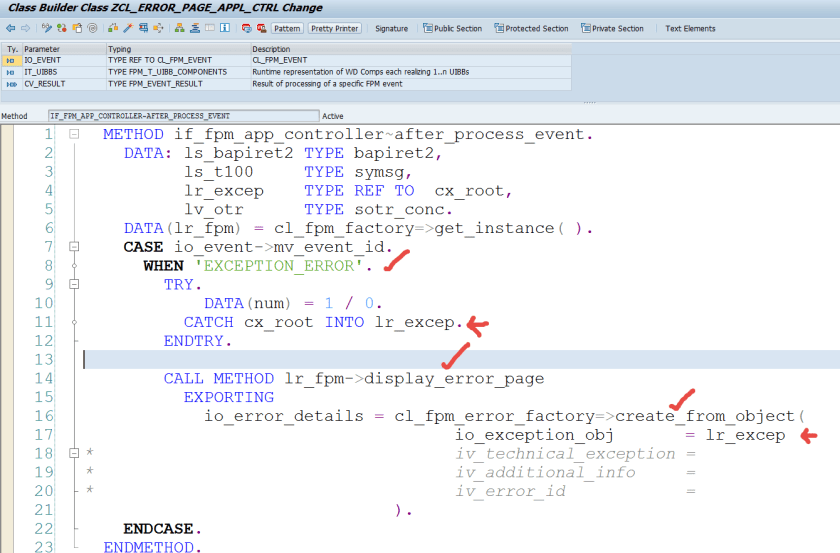Toggle Display/Change mode pencil icon
Image resolution: width=840 pixels, height=553 pixels.
[45, 28]
